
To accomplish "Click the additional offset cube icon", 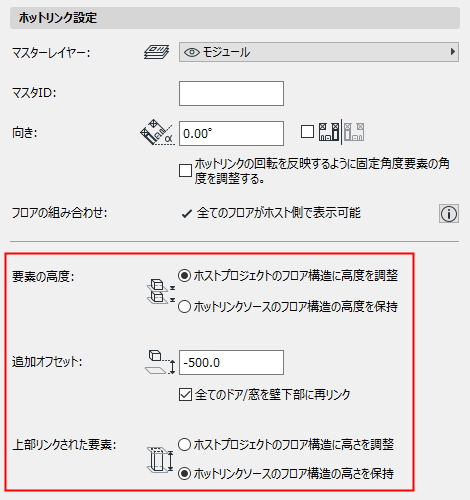I will point(160,362).
